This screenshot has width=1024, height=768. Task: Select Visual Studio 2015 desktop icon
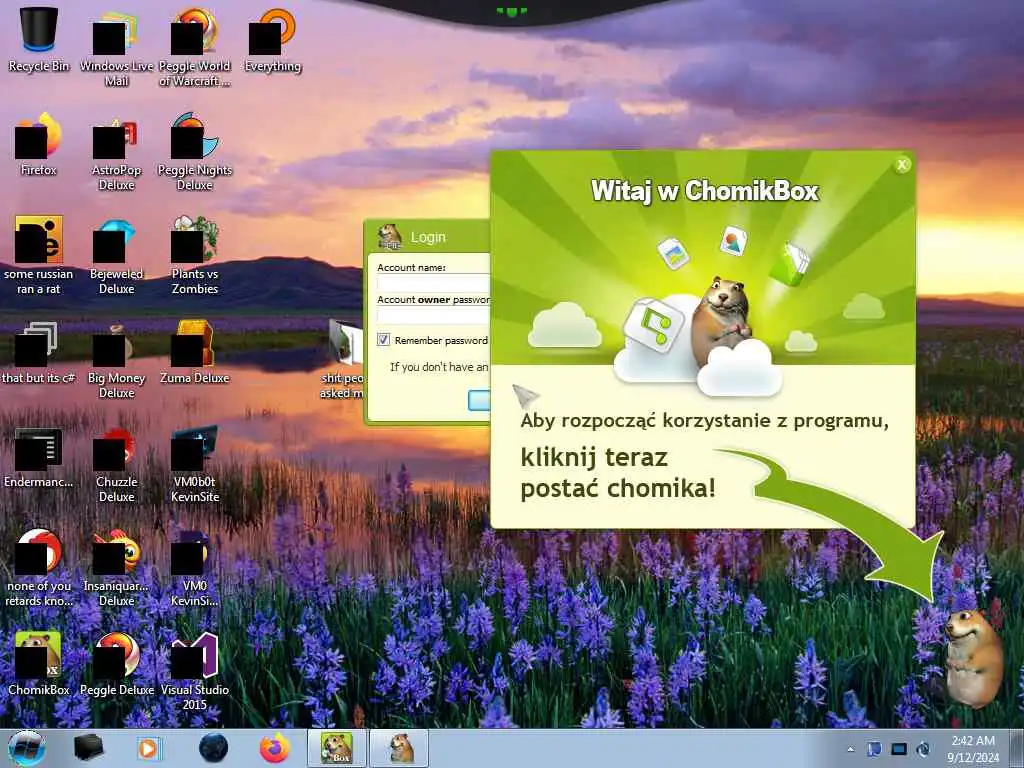[x=195, y=671]
